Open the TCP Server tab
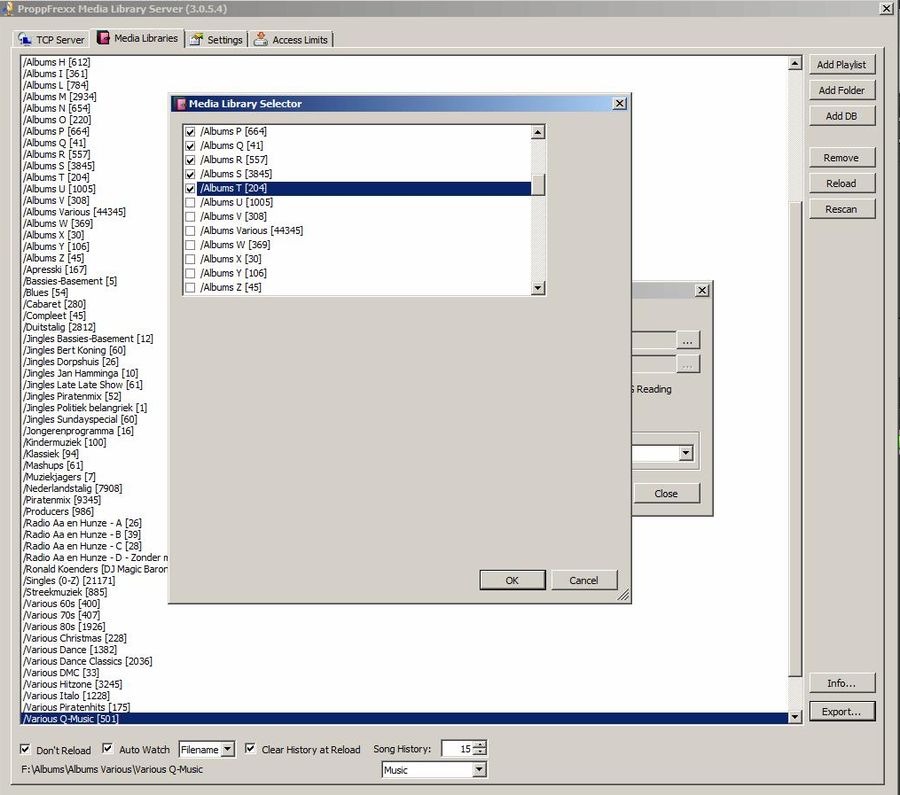 tap(52, 40)
